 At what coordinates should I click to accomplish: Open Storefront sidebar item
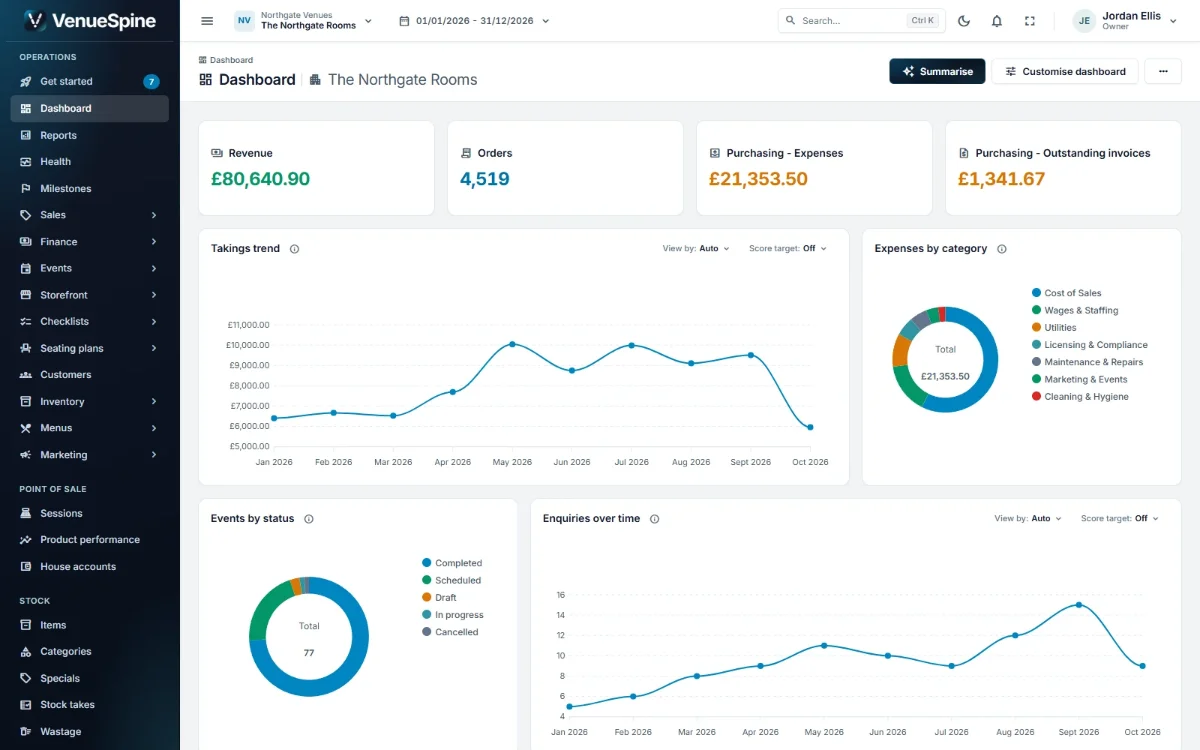tap(90, 295)
